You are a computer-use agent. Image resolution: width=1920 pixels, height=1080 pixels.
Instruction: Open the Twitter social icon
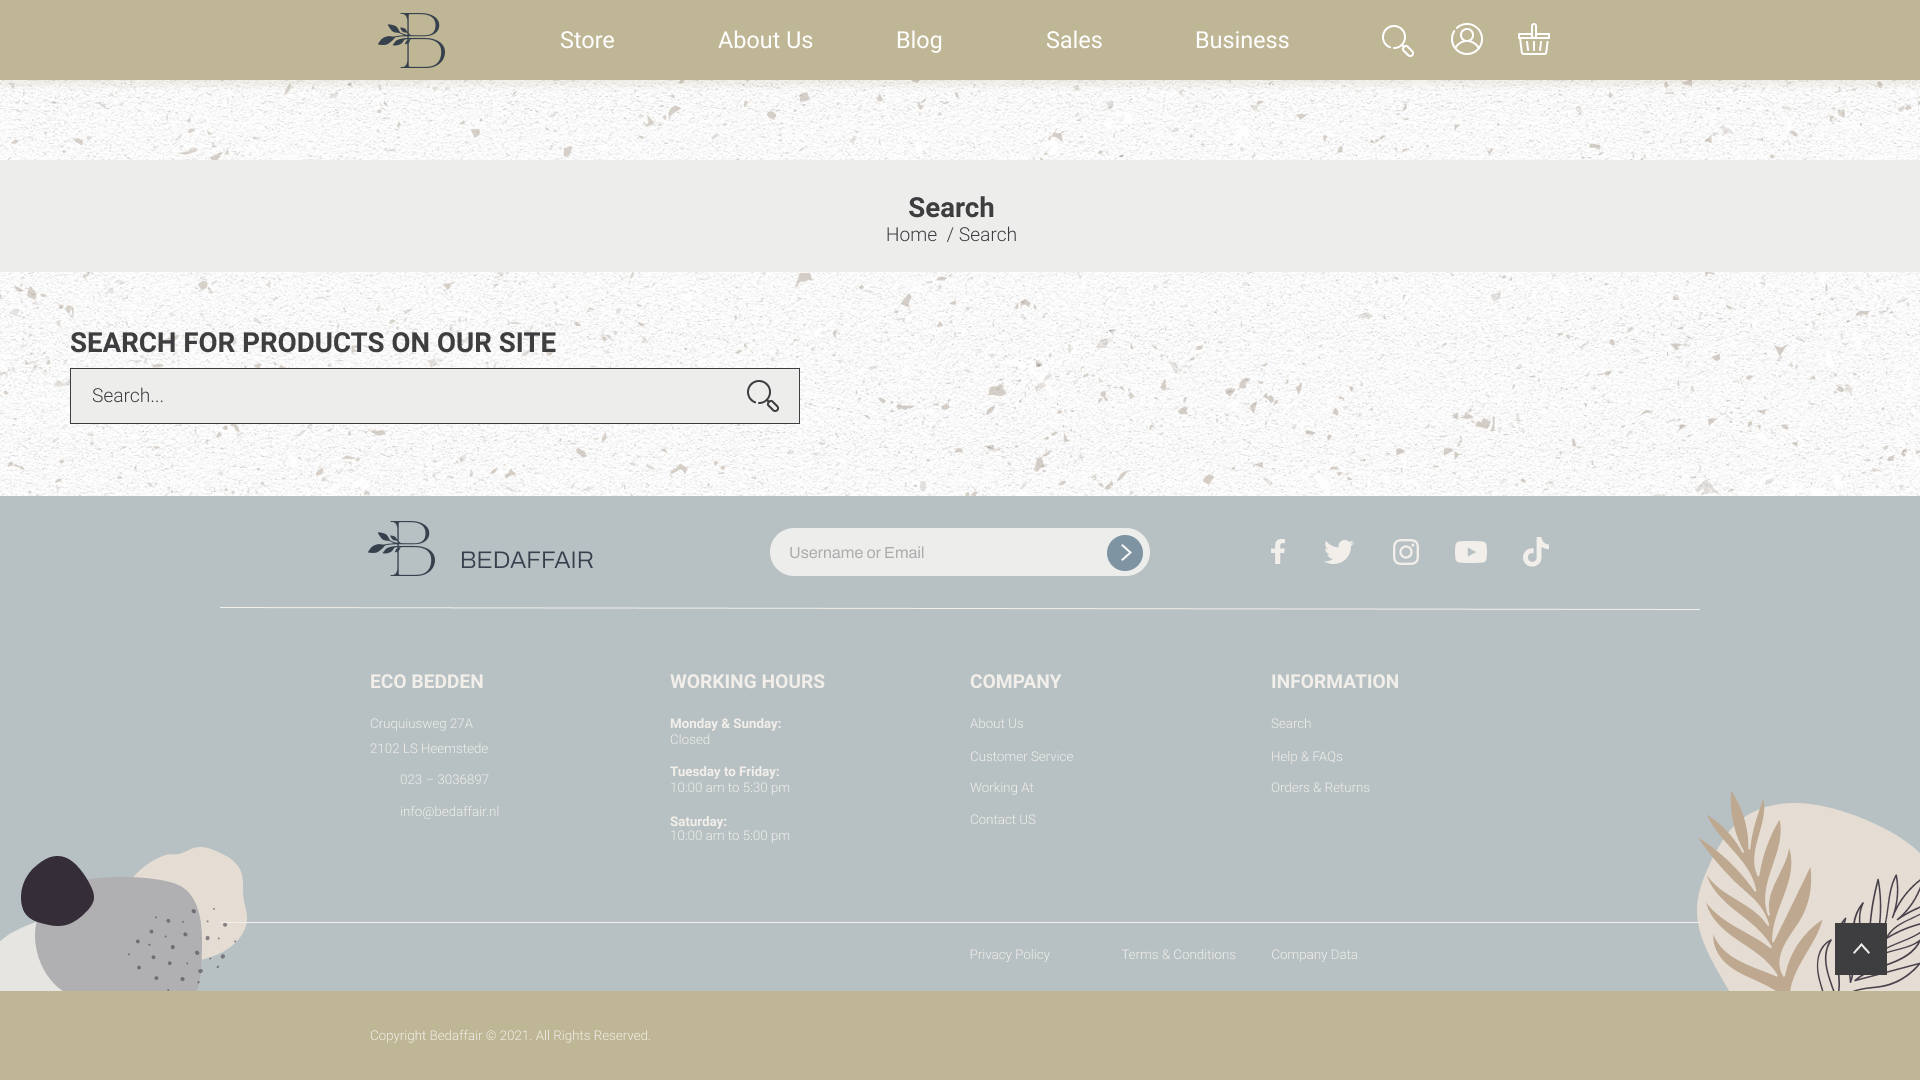click(1338, 552)
